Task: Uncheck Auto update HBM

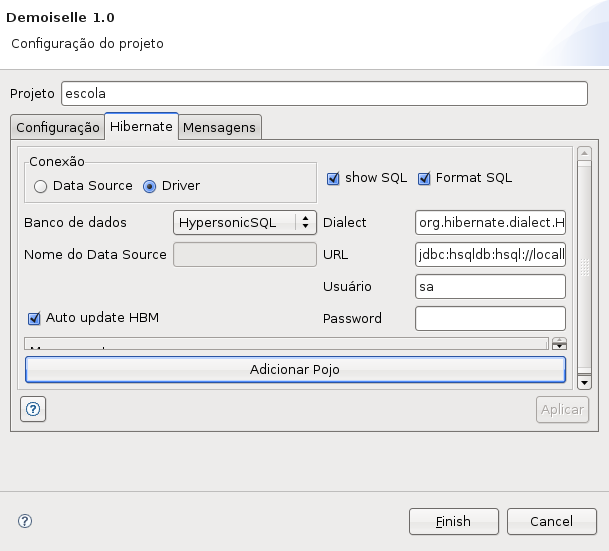Action: [34, 318]
